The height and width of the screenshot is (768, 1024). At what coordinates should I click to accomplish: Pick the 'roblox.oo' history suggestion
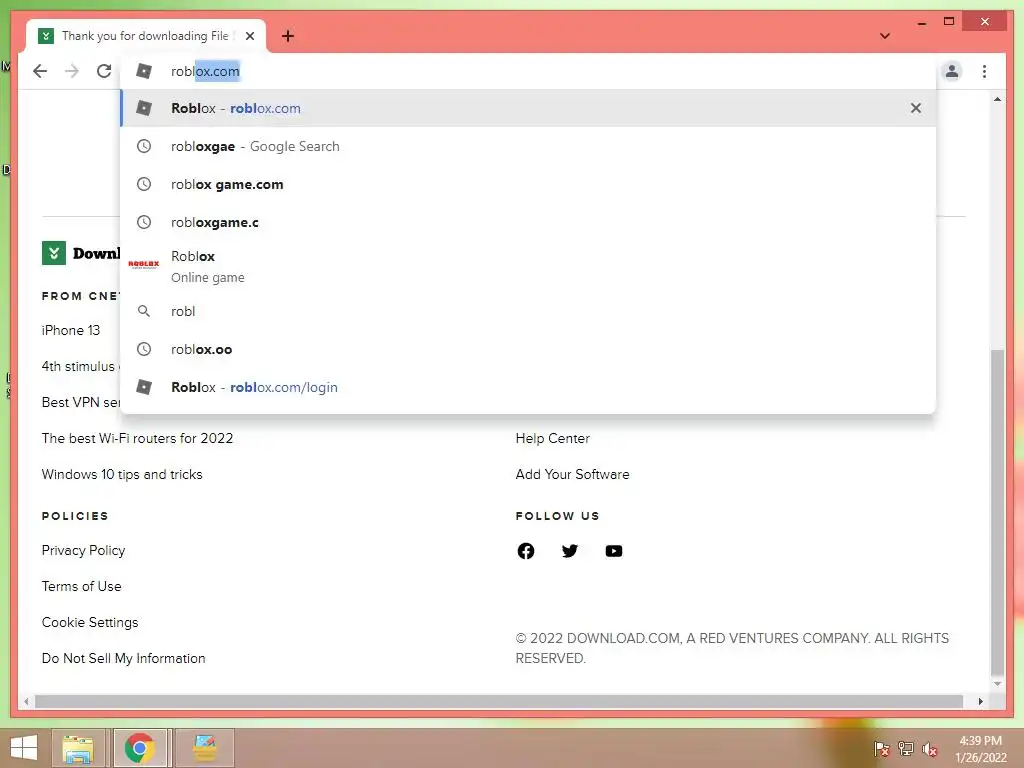528,349
